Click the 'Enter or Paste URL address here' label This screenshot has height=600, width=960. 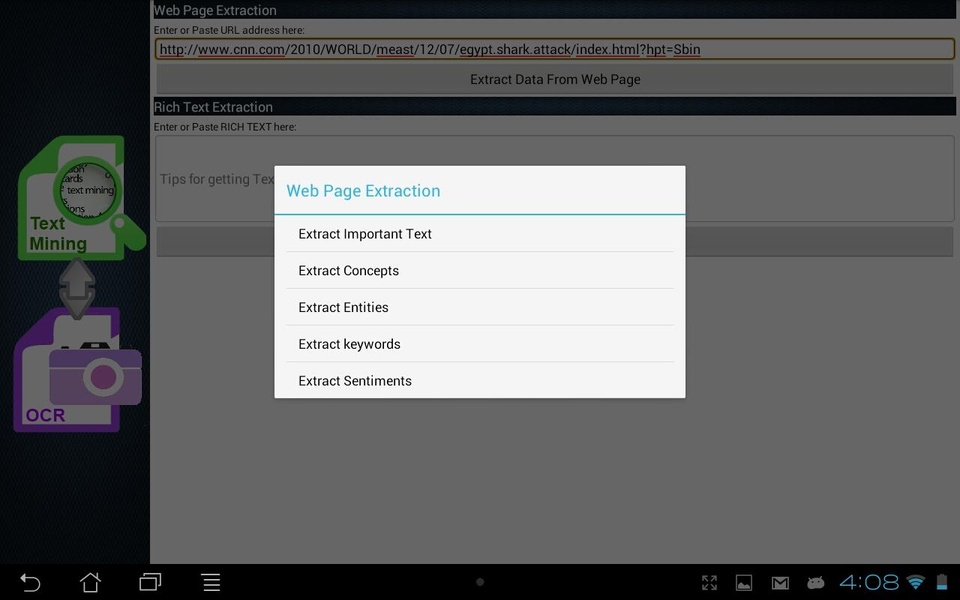point(229,30)
